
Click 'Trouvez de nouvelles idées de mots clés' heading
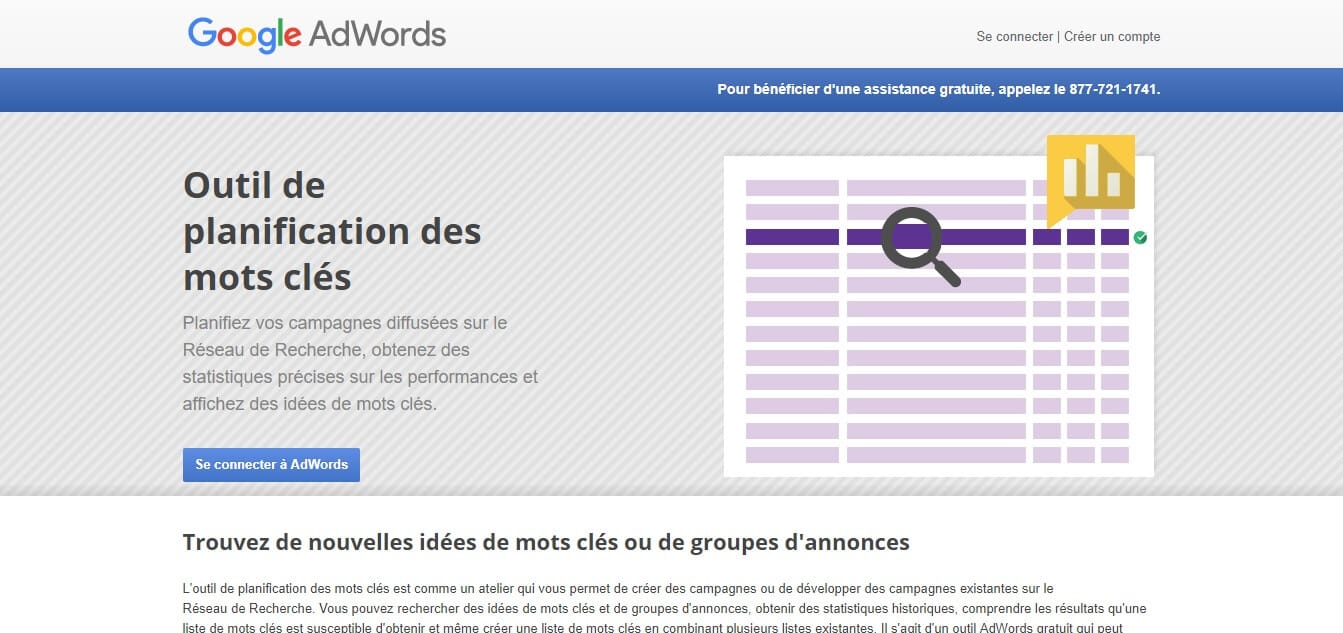pos(546,542)
